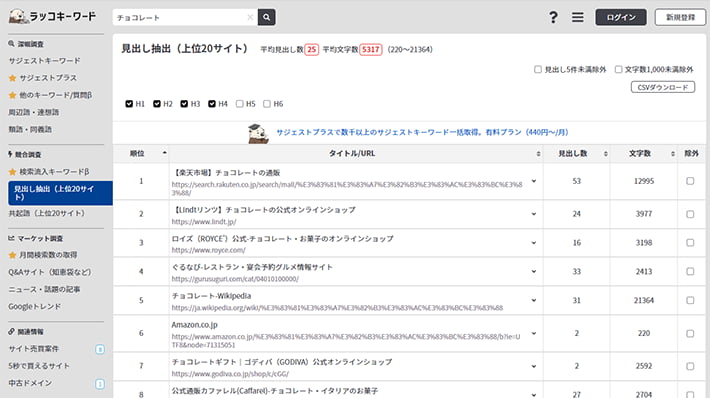
Task: Open 5秒で買えるサイト in sidebar
Action: 39,366
